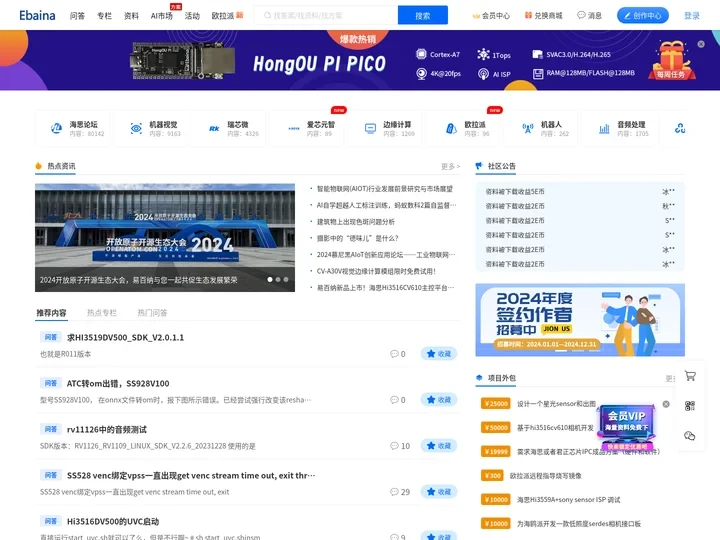The image size is (720, 540).
Task: Switch to 热点专栏 tab
Action: pos(102,313)
